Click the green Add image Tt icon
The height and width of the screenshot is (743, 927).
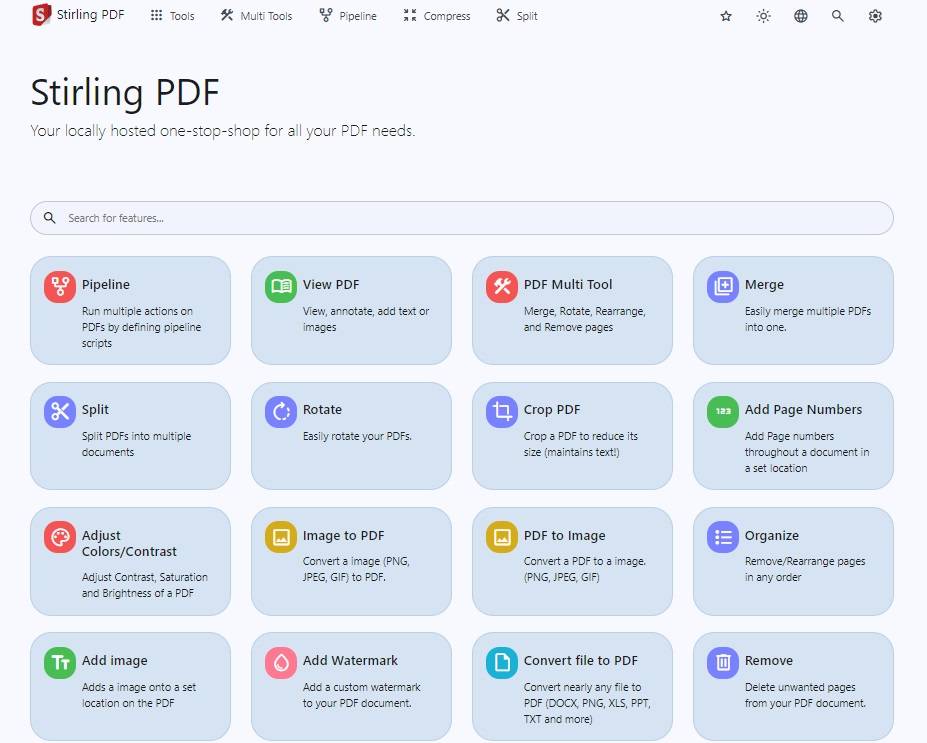pos(60,663)
